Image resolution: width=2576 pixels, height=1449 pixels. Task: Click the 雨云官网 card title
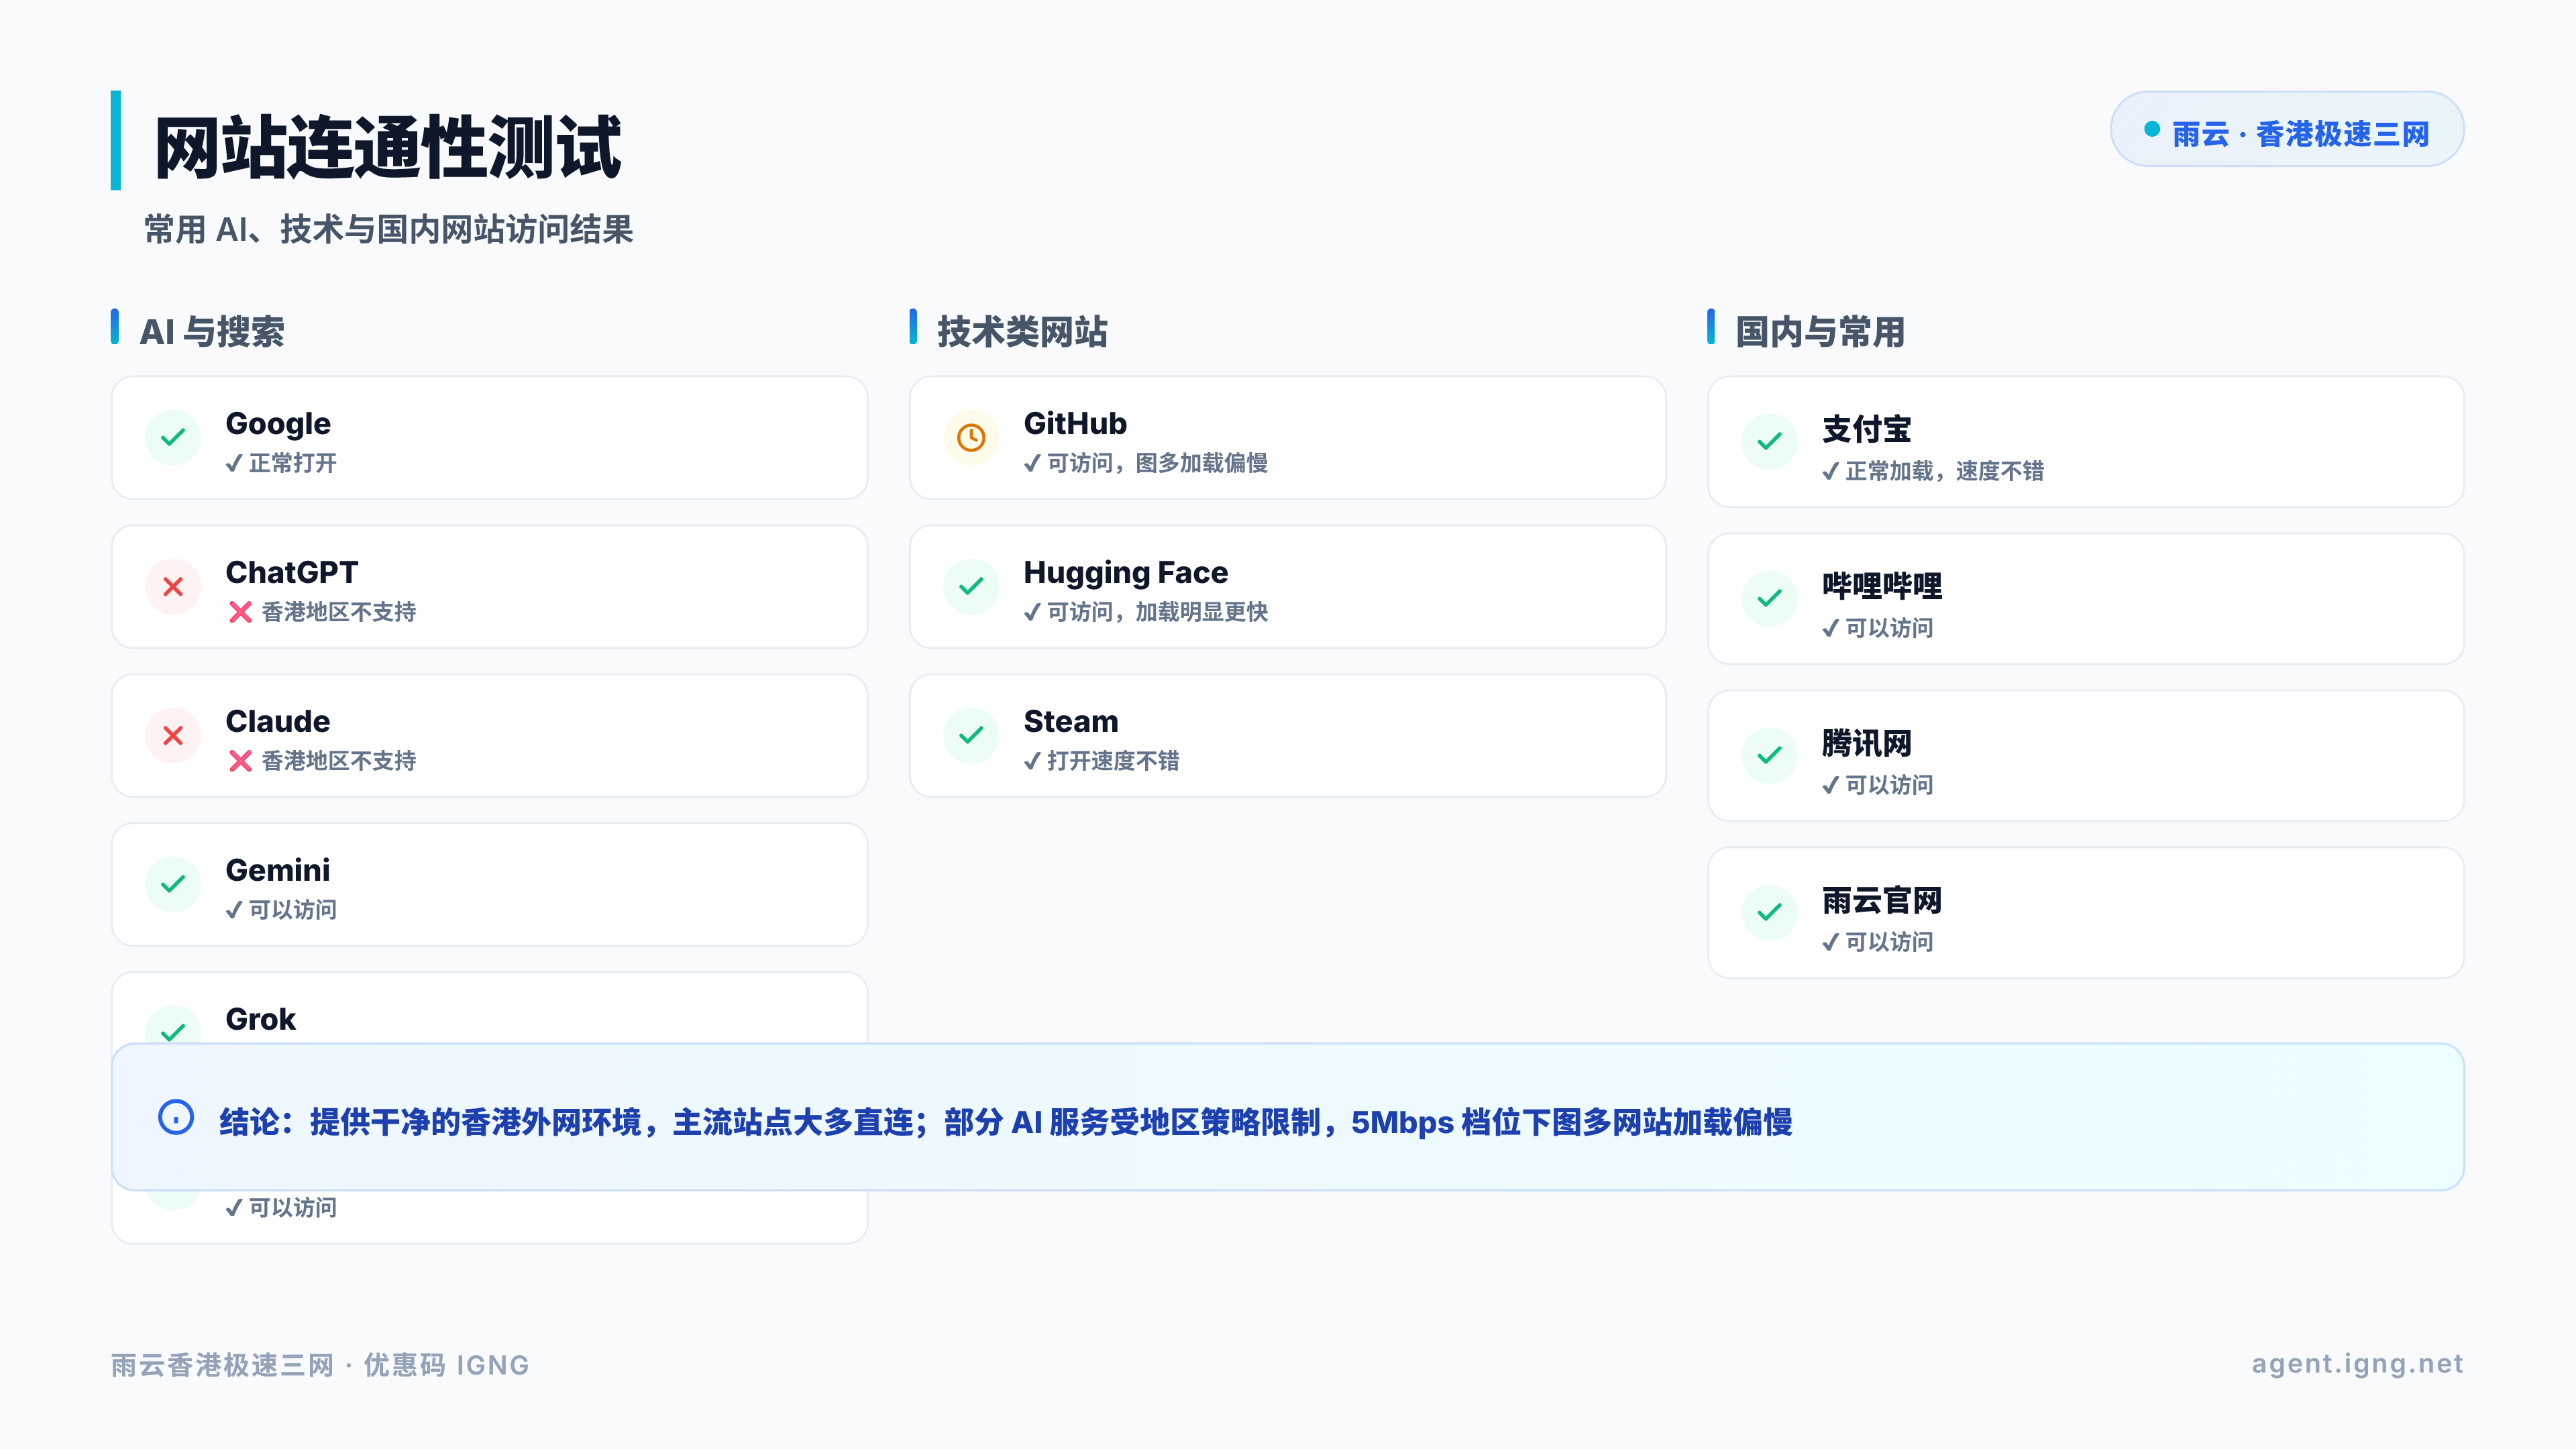tap(1881, 900)
